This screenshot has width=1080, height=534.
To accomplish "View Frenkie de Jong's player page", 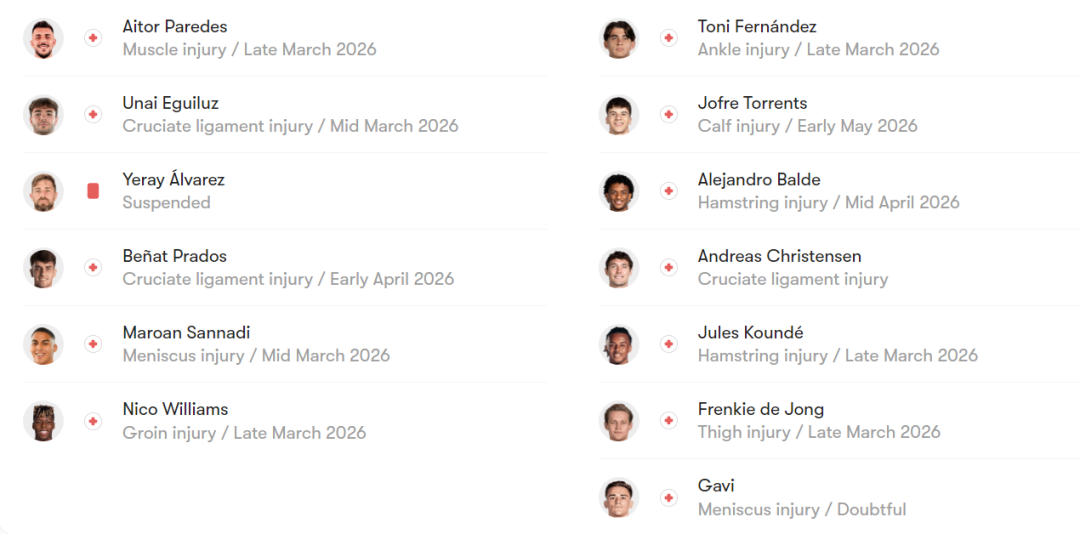I will coord(760,409).
